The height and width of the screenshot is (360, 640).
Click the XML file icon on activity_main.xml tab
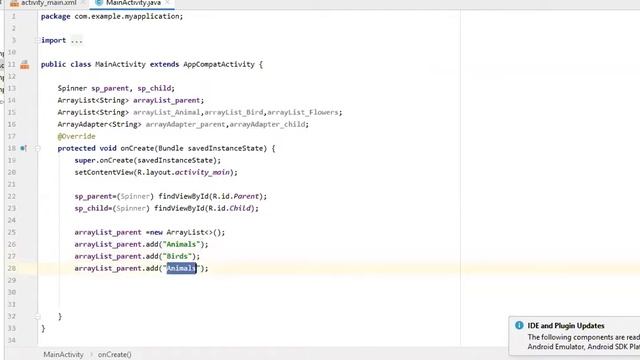coord(14,3)
